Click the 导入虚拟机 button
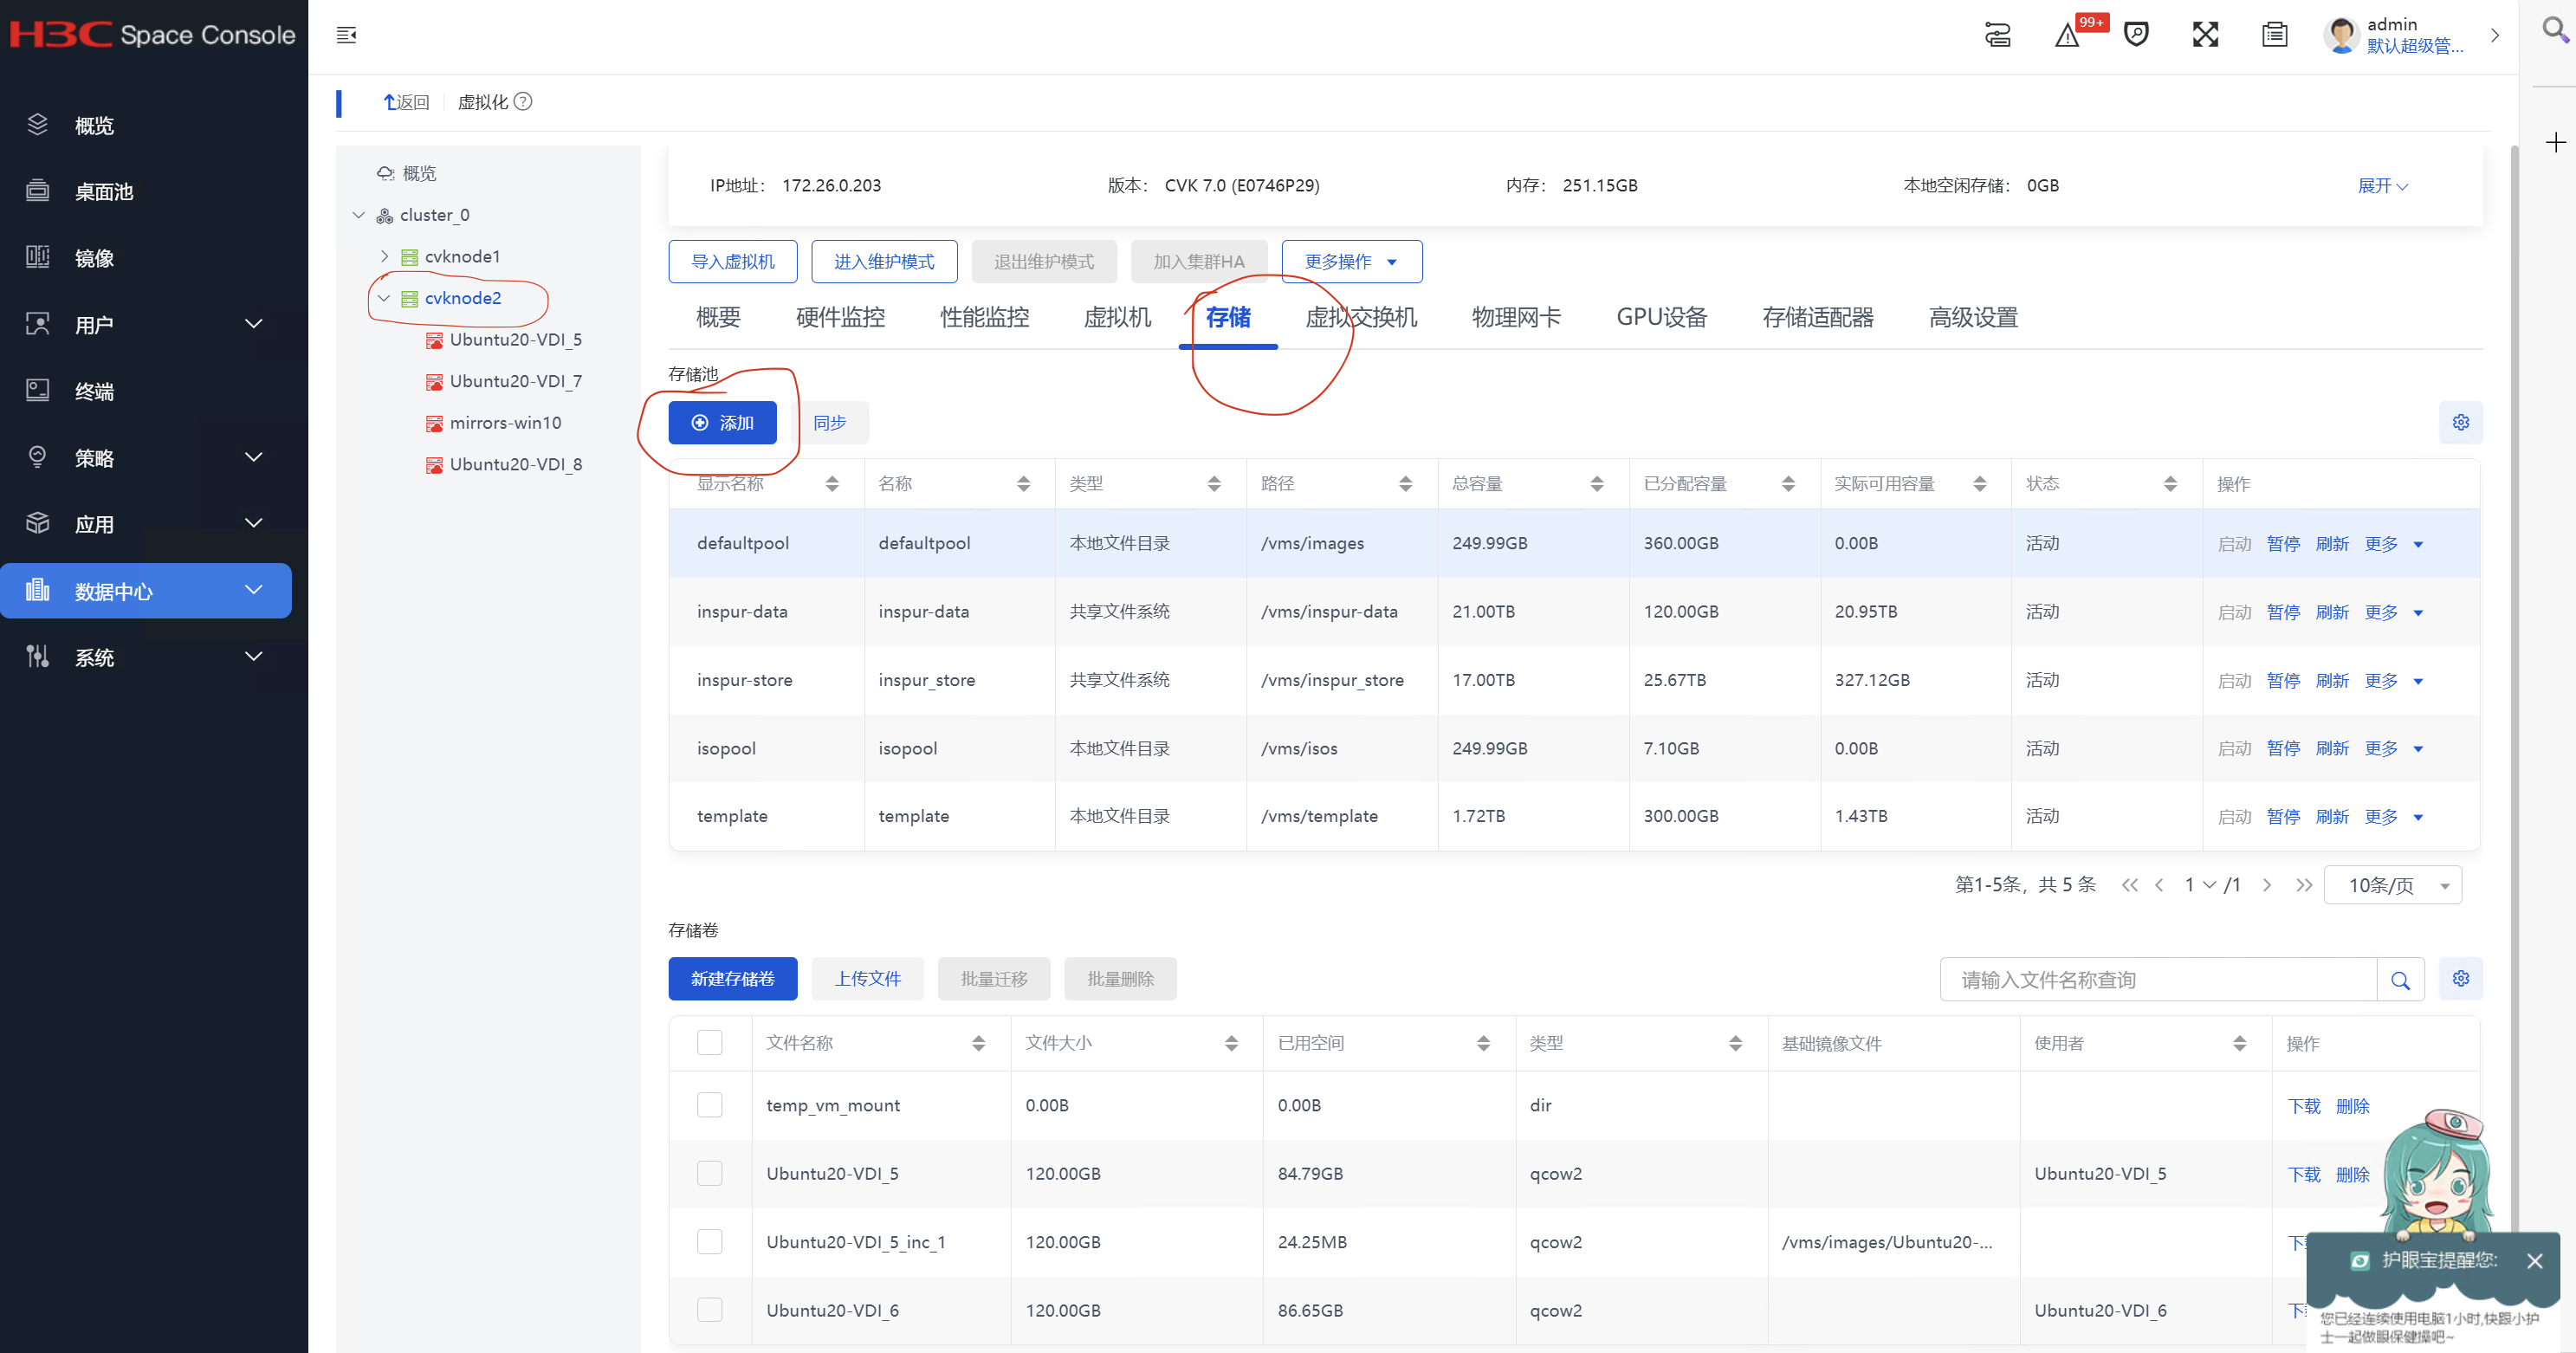Viewport: 2576px width, 1353px height. coord(733,261)
